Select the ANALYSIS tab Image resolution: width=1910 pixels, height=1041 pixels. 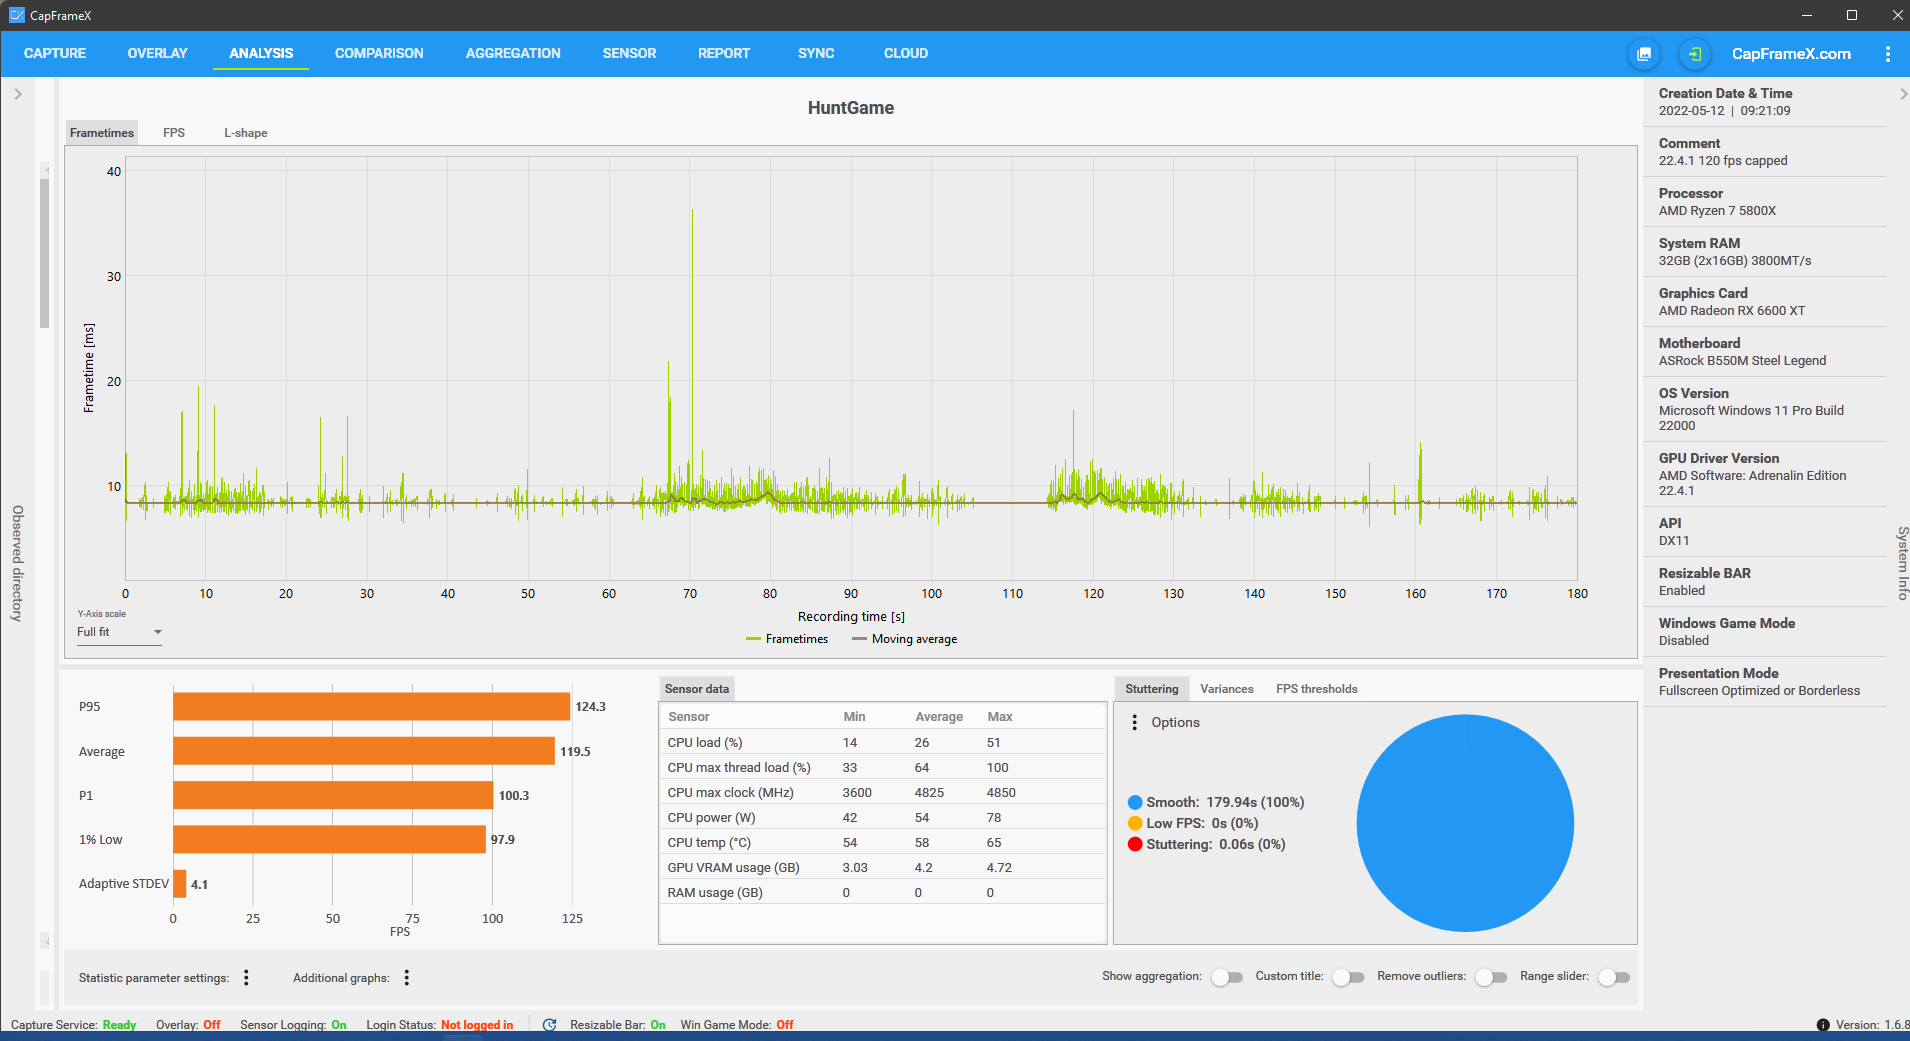(261, 53)
